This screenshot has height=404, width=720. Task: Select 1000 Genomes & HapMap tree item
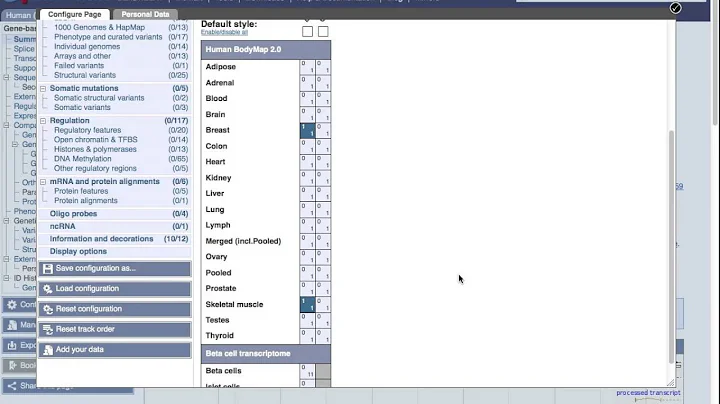coord(99,28)
